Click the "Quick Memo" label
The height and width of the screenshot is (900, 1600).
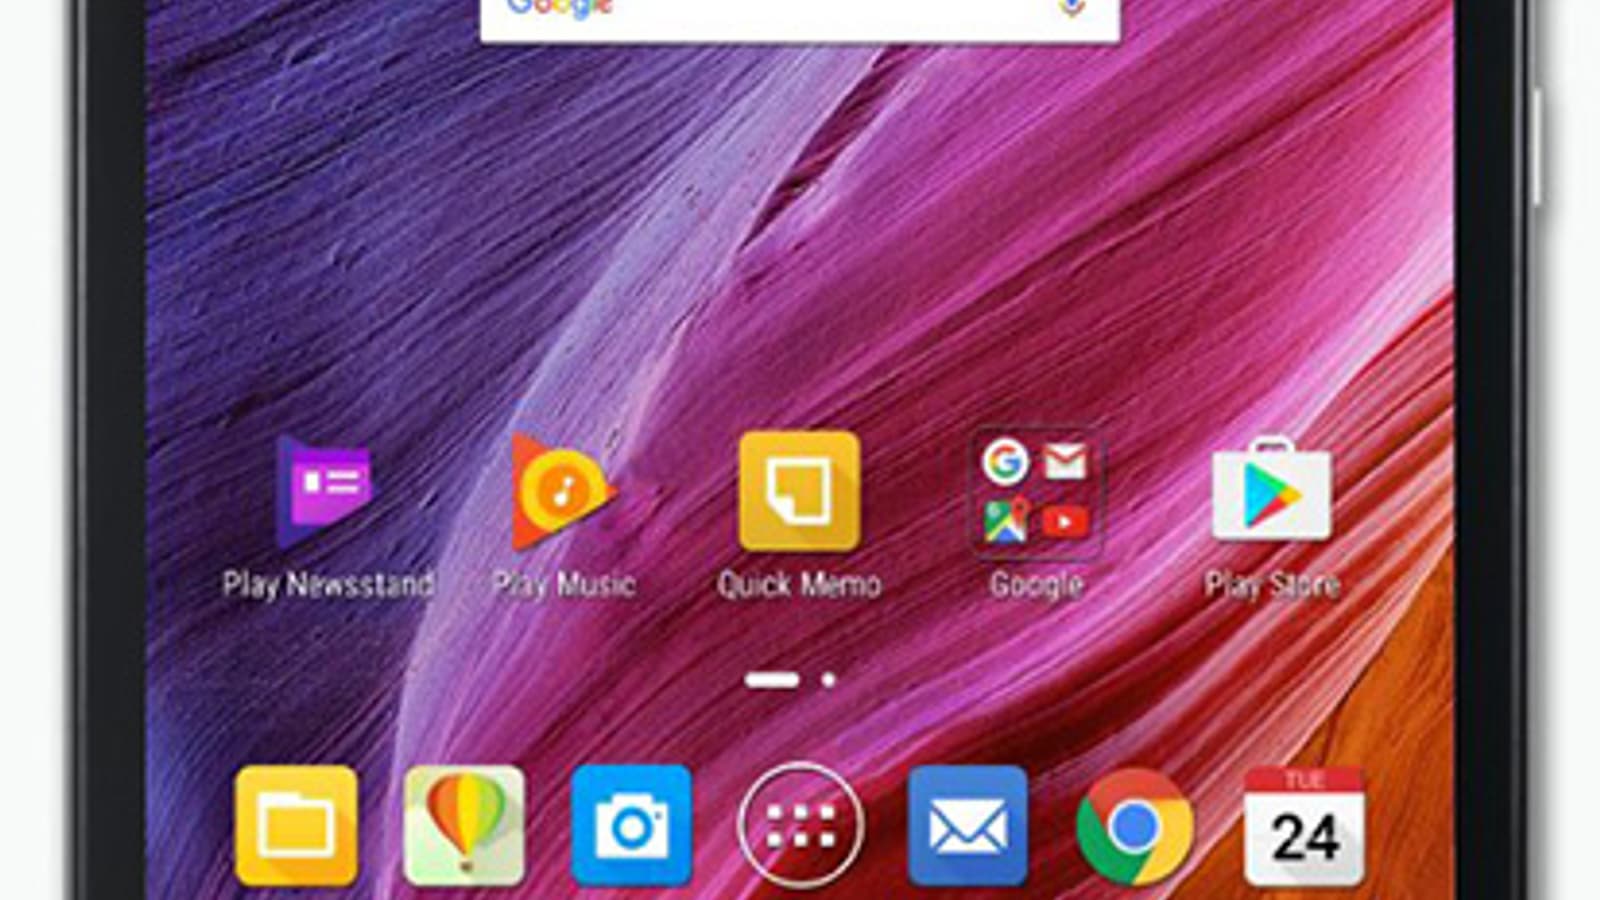[x=799, y=584]
